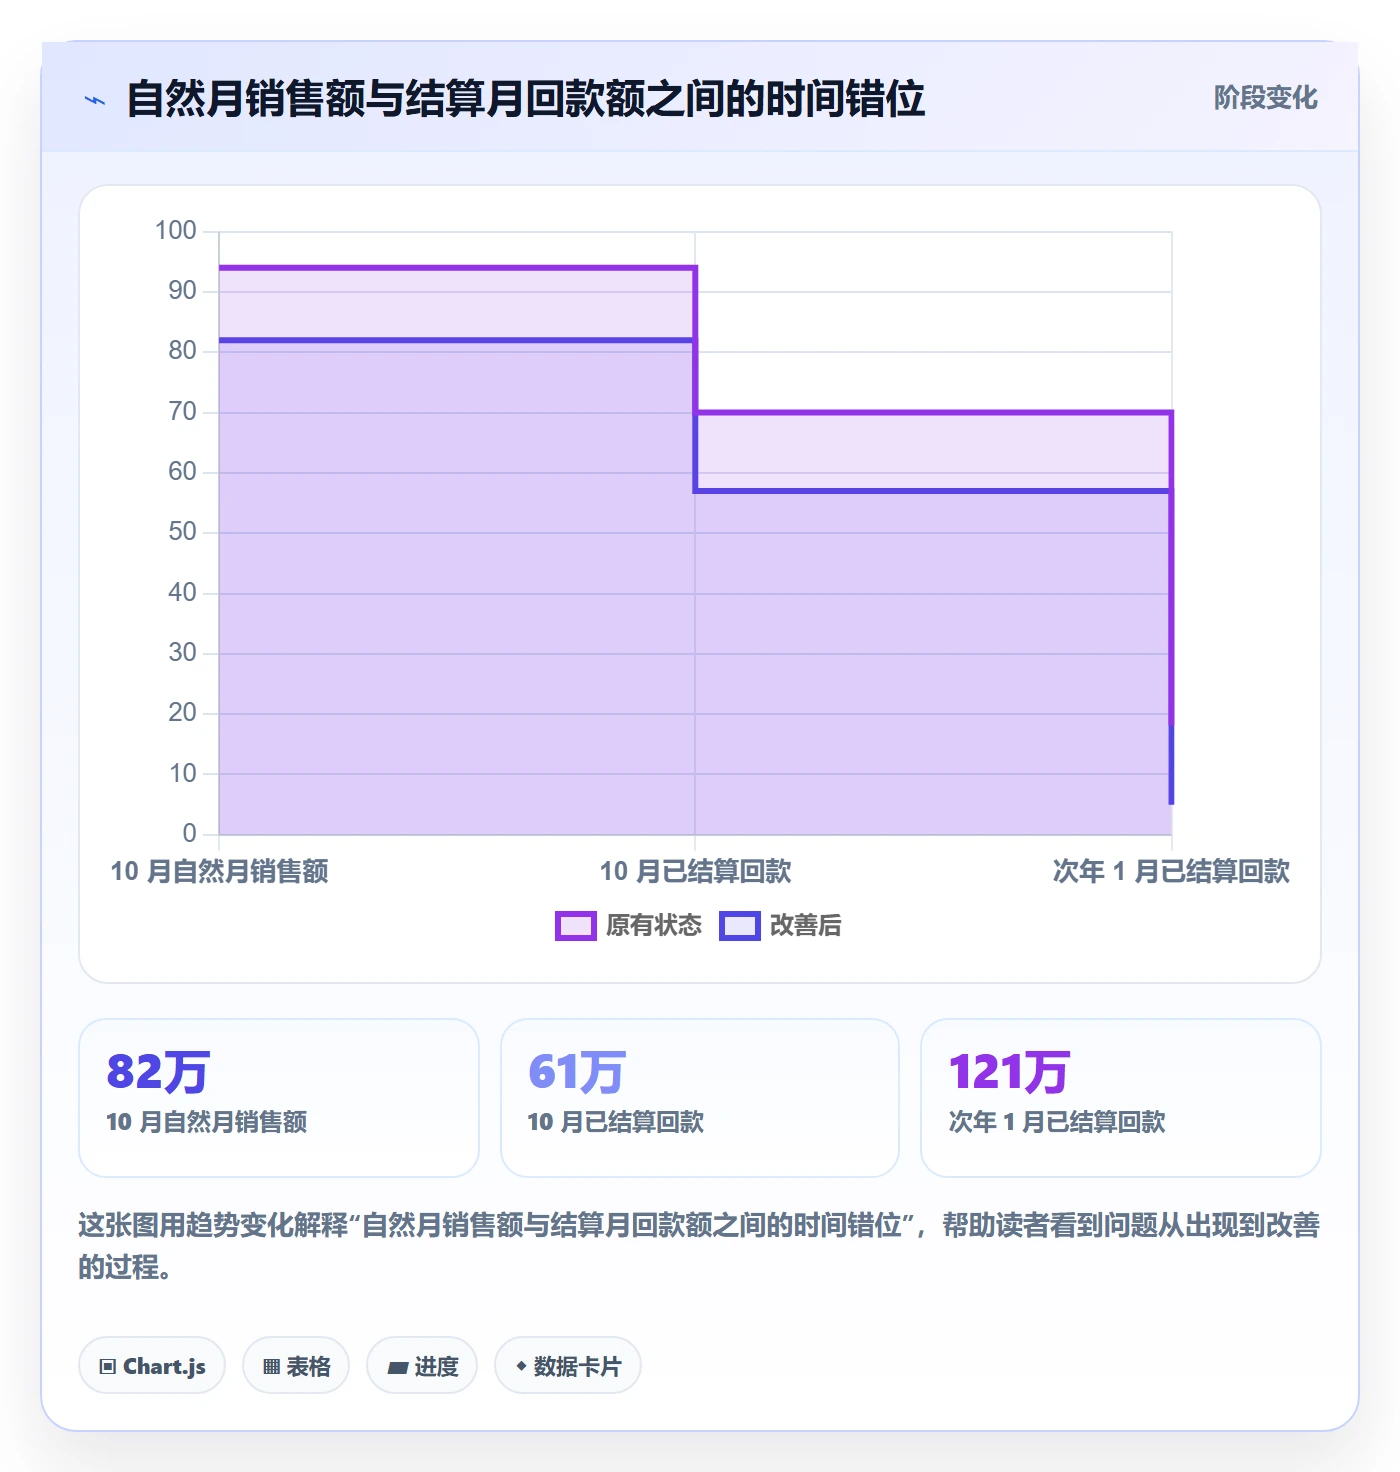Open the 61万 settled payment card
Image resolution: width=1400 pixels, height=1472 pixels.
pos(700,1098)
